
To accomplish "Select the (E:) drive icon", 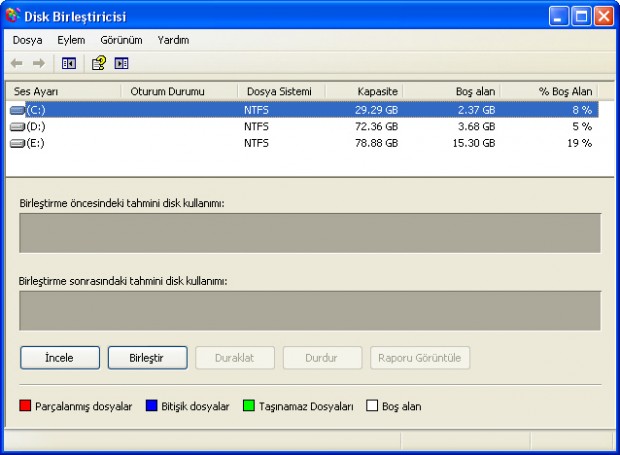I will coord(17,143).
